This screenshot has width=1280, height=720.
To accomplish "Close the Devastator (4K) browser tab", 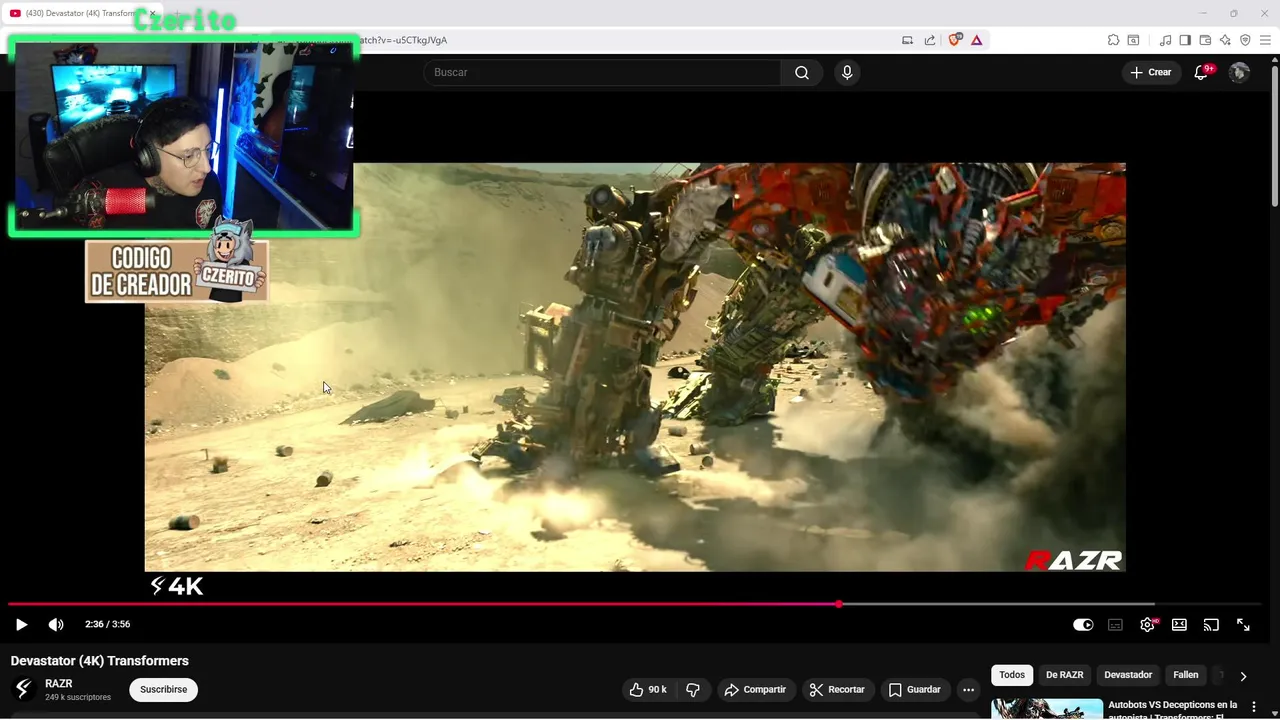I will click(x=152, y=13).
